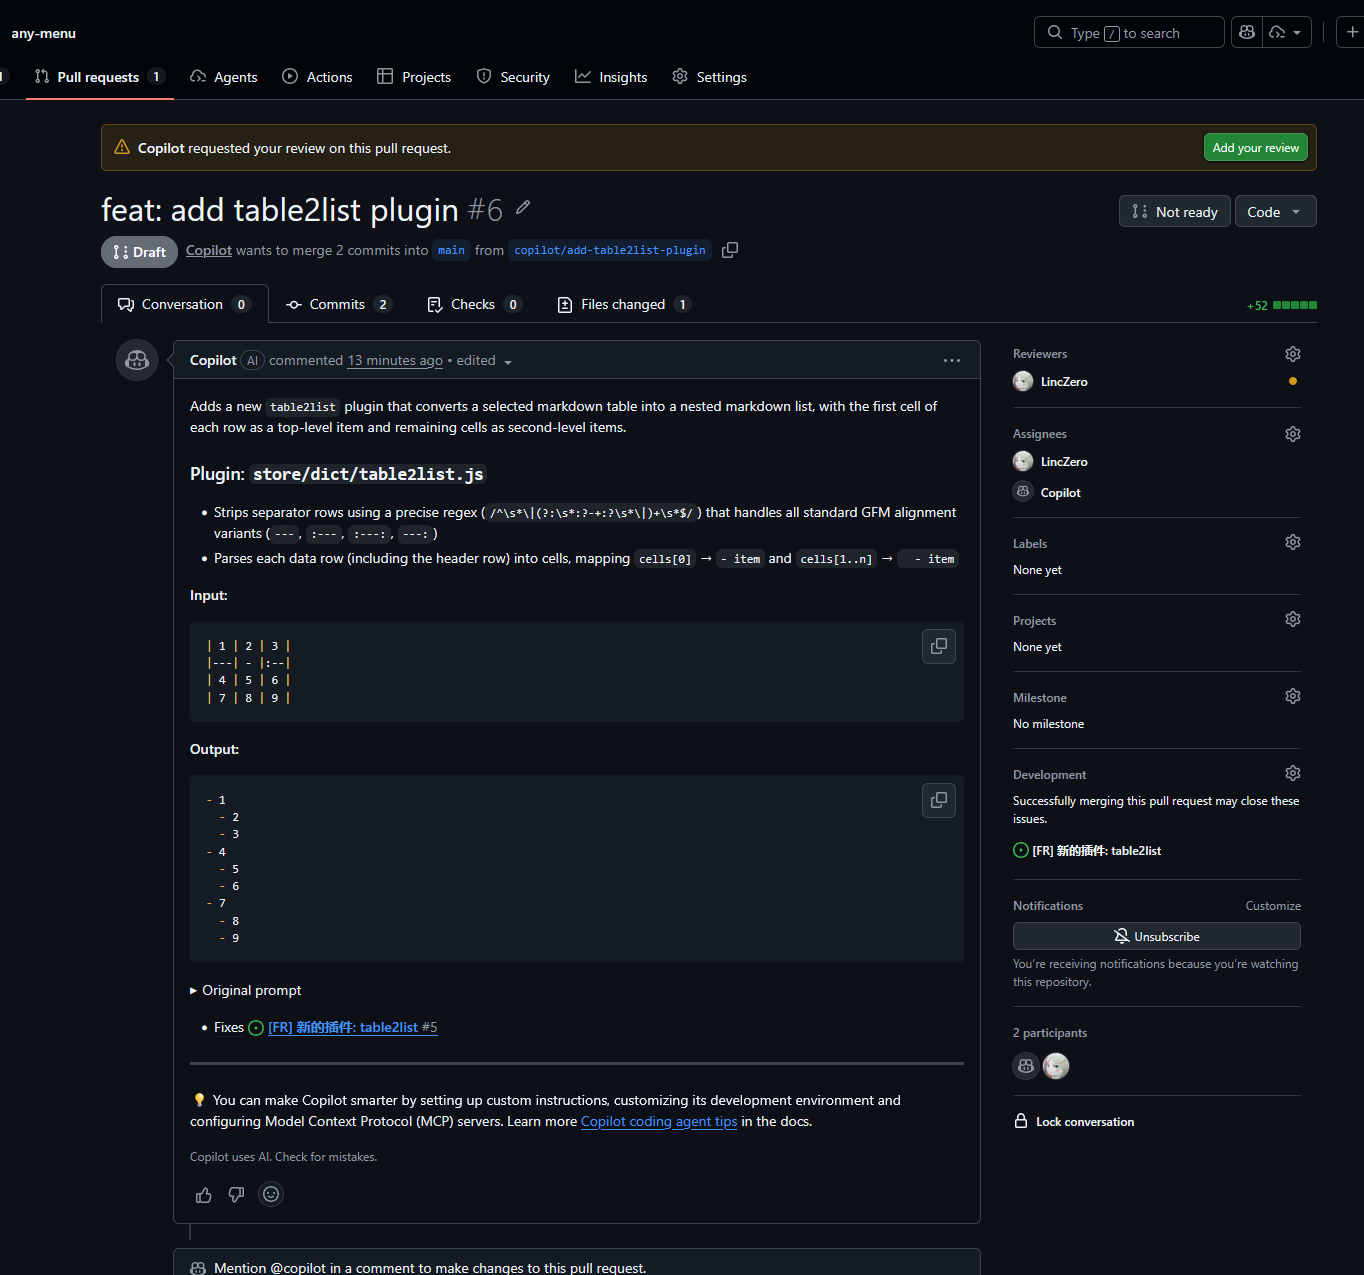The image size is (1364, 1275).
Task: Click the Copilot participant avatar
Action: click(x=1026, y=1066)
